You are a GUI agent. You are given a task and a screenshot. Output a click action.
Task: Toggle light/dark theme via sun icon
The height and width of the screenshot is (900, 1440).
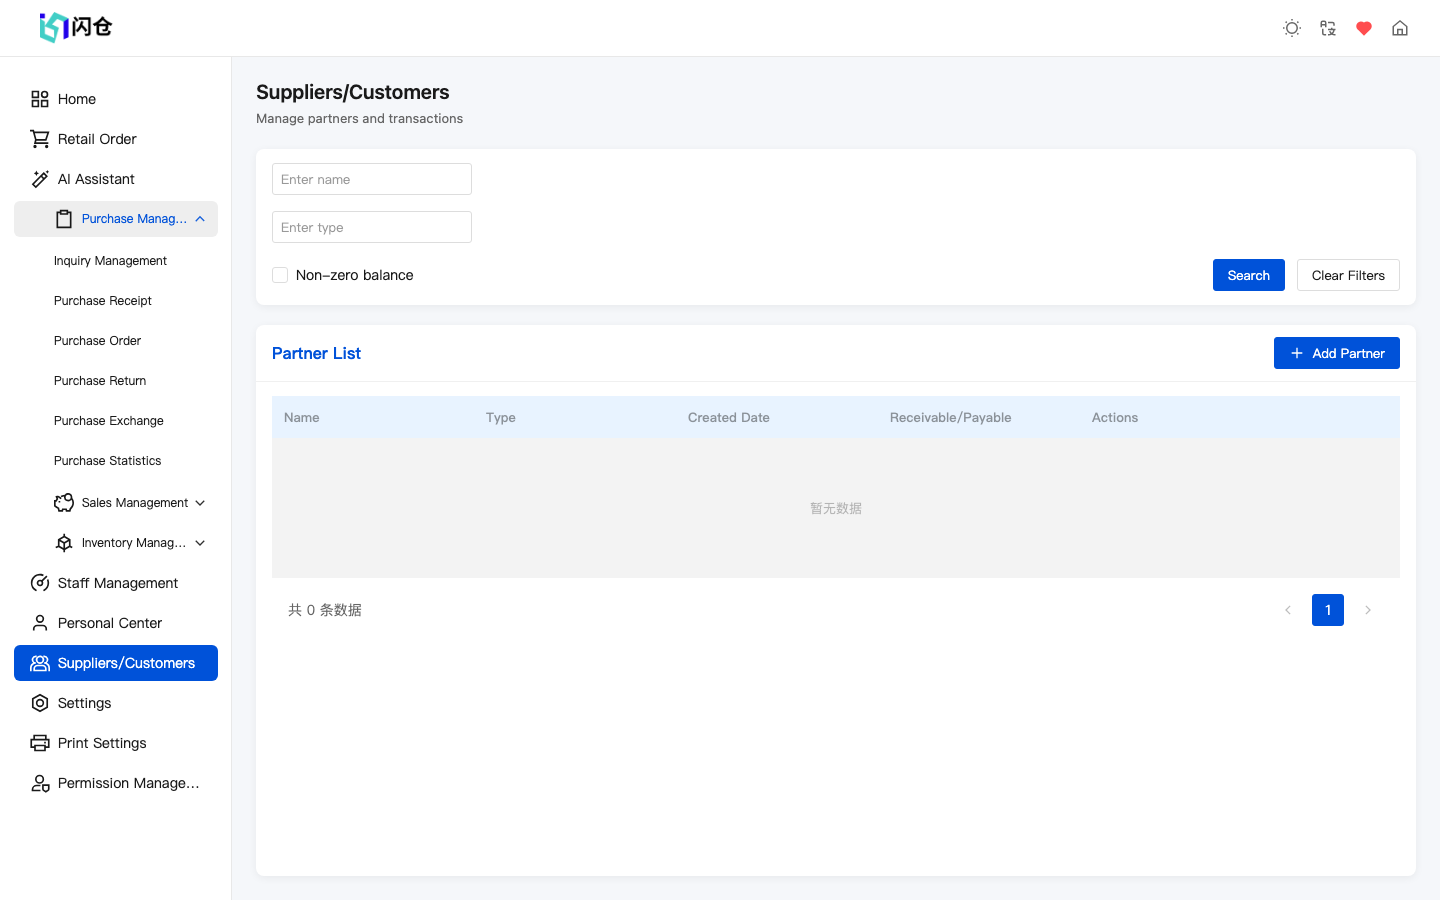pyautogui.click(x=1291, y=28)
